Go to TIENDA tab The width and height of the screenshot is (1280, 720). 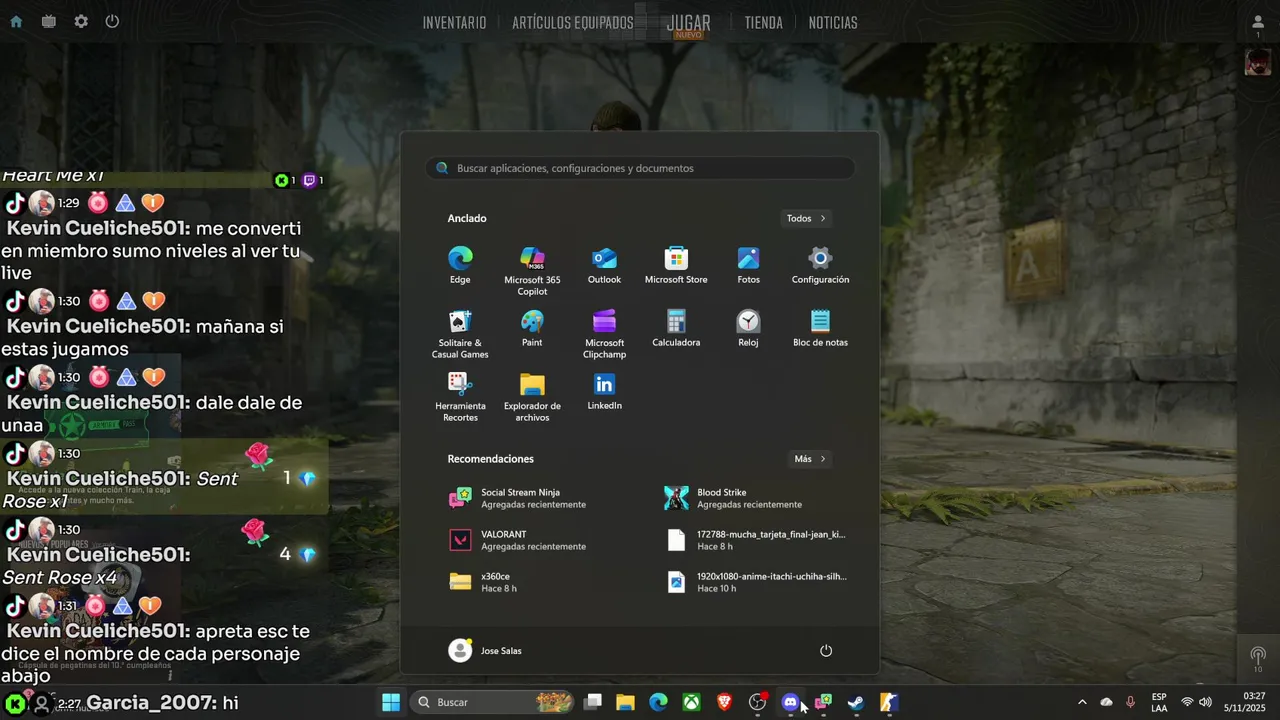click(x=764, y=23)
